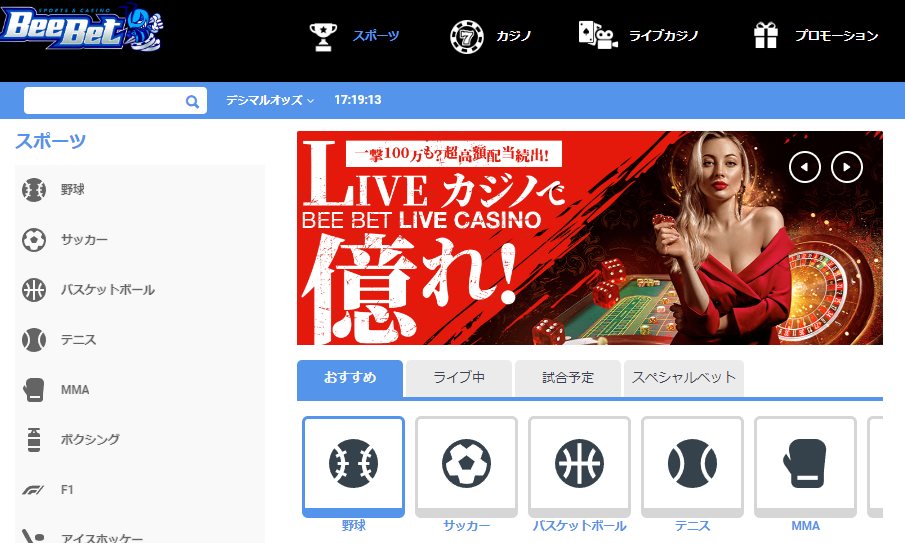
Task: Switch to the スペシャルベット tab
Action: coord(684,378)
